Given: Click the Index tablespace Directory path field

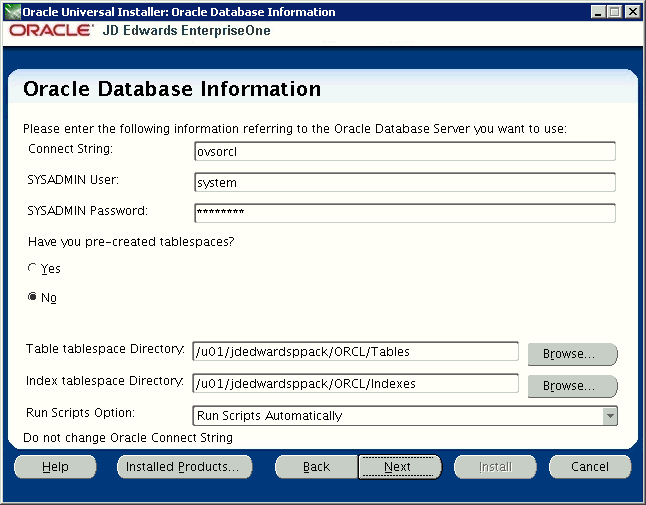Looking at the screenshot, I should 356,383.
